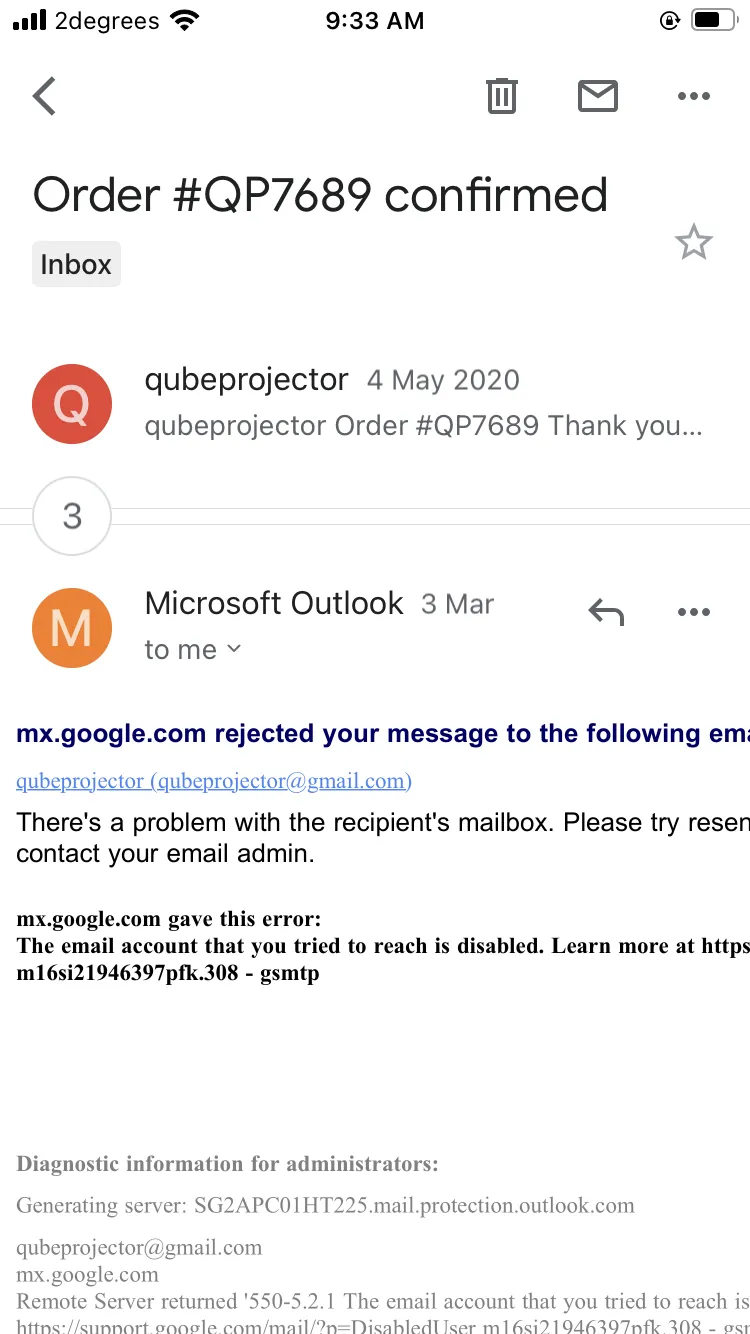Expand the 'to me' recipient details
Image resolution: width=750 pixels, height=1334 pixels.
pyautogui.click(x=193, y=650)
